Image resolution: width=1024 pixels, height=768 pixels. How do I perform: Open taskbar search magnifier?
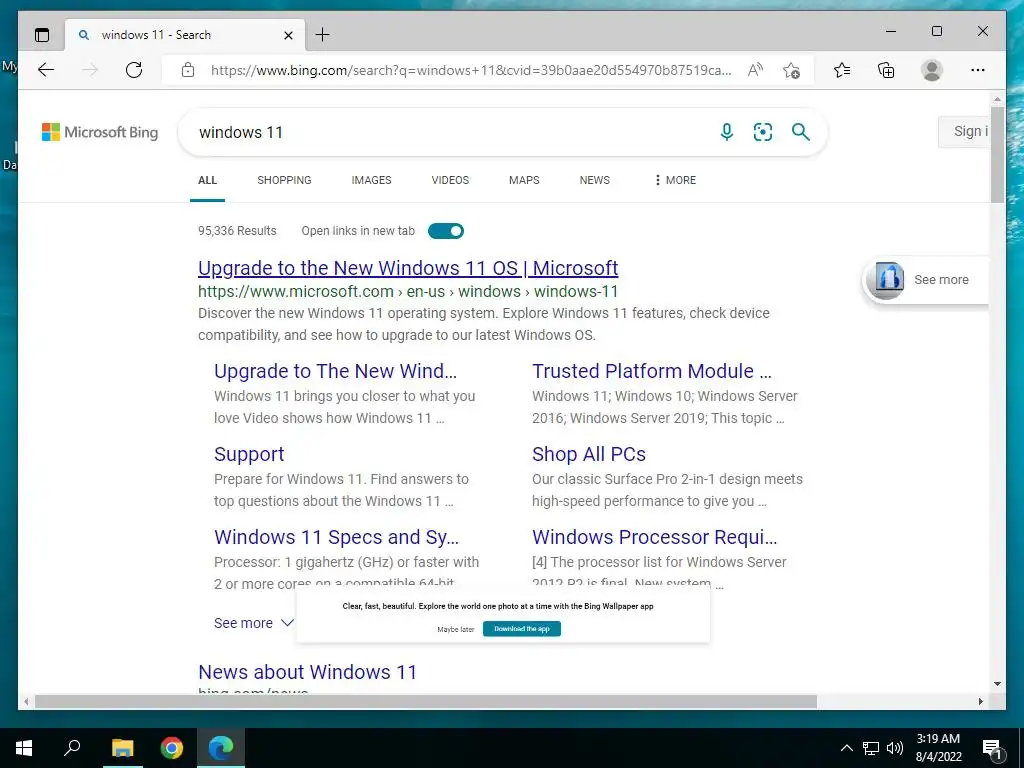(x=72, y=747)
